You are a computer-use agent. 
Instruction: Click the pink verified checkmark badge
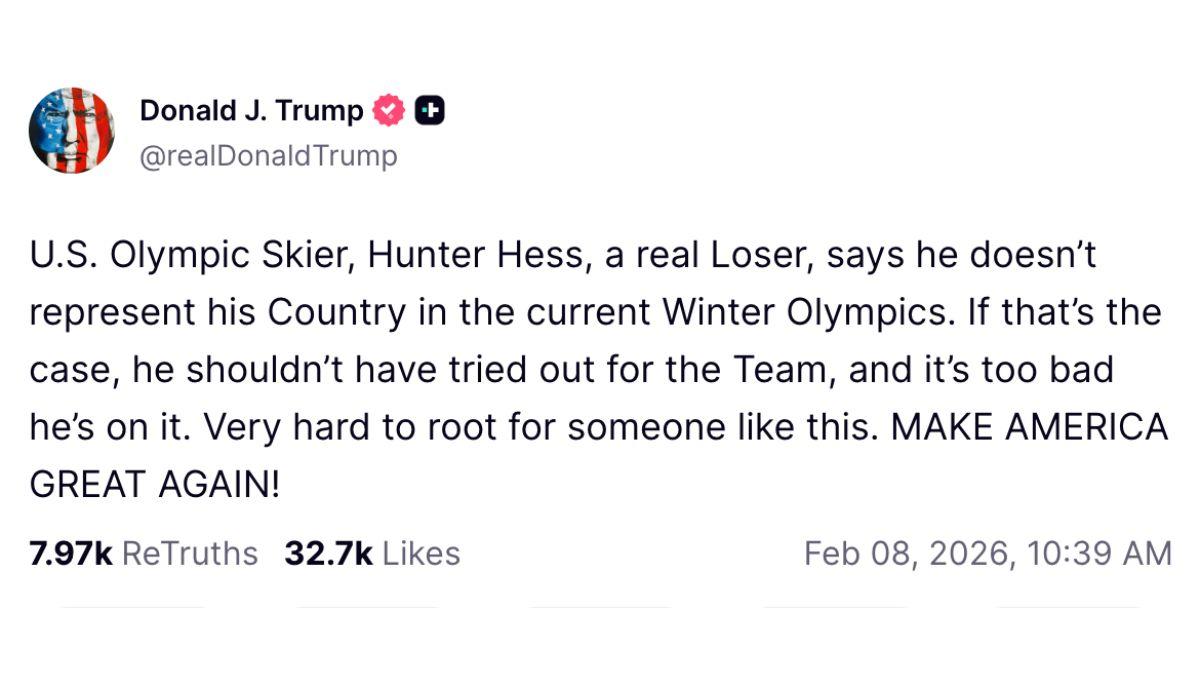click(388, 110)
